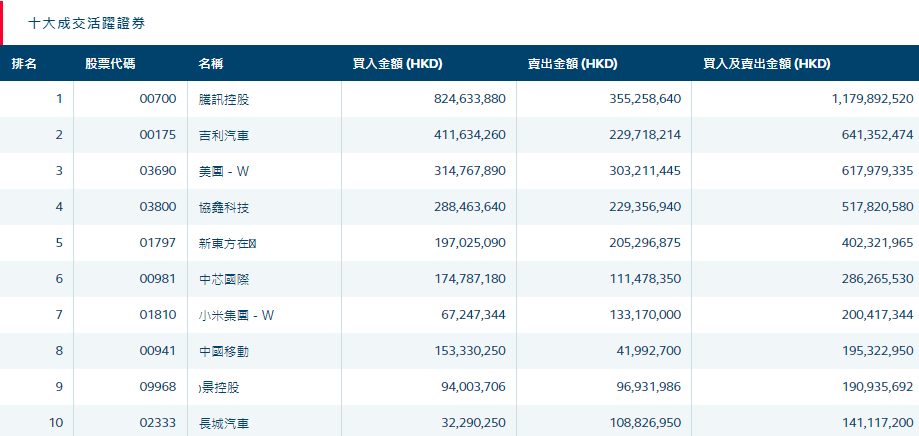Select stock code 00700
Viewport: 919px width, 436px height.
point(158,99)
